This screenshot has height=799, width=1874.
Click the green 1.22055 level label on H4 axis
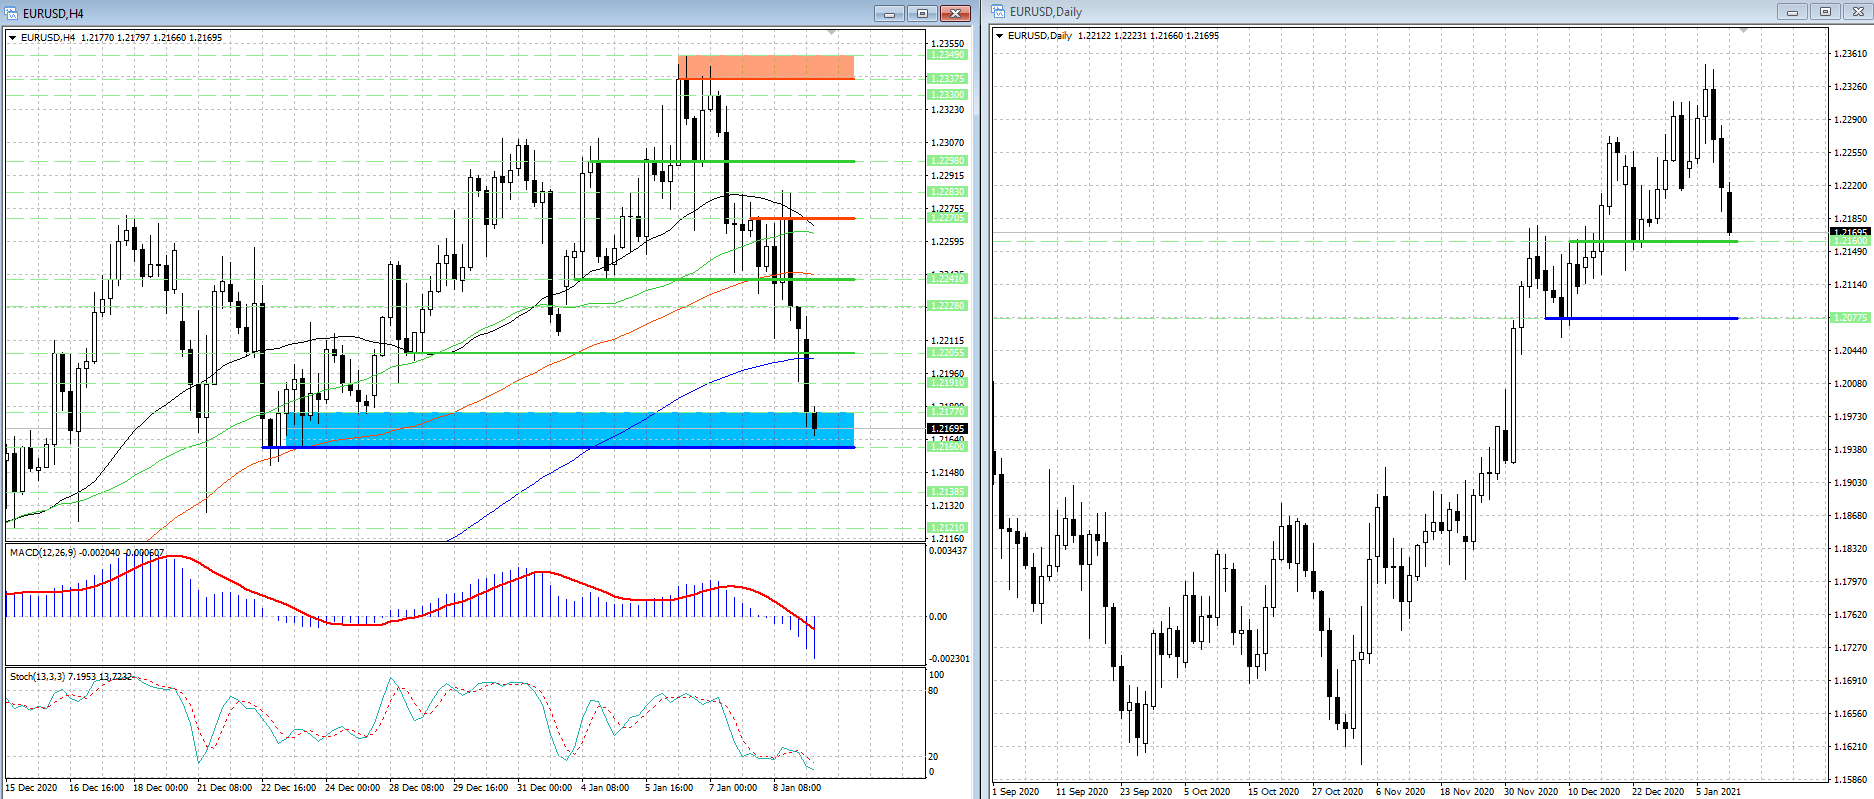tap(947, 353)
